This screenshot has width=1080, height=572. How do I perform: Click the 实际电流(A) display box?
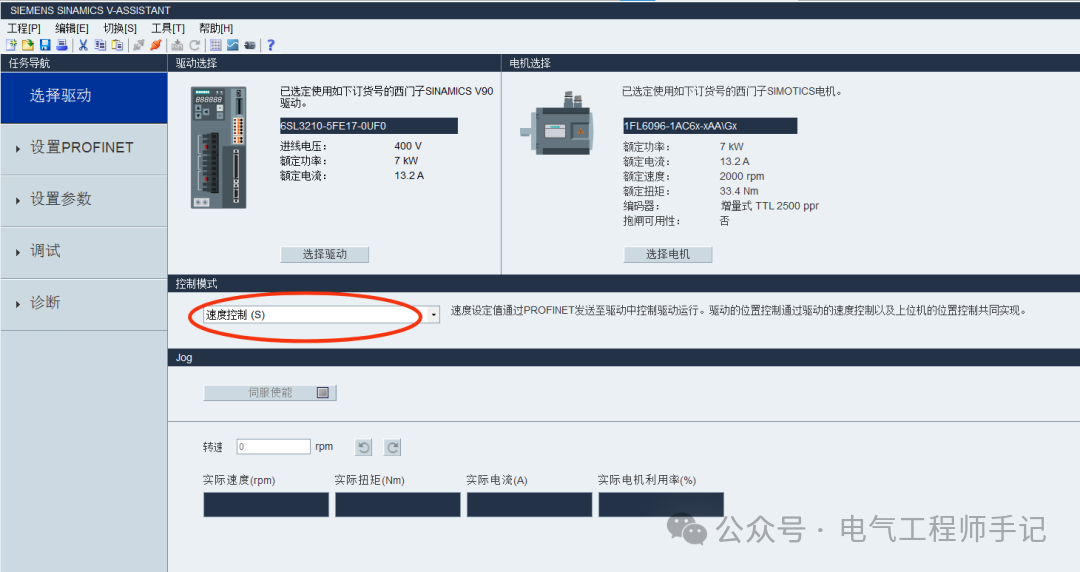(x=529, y=504)
